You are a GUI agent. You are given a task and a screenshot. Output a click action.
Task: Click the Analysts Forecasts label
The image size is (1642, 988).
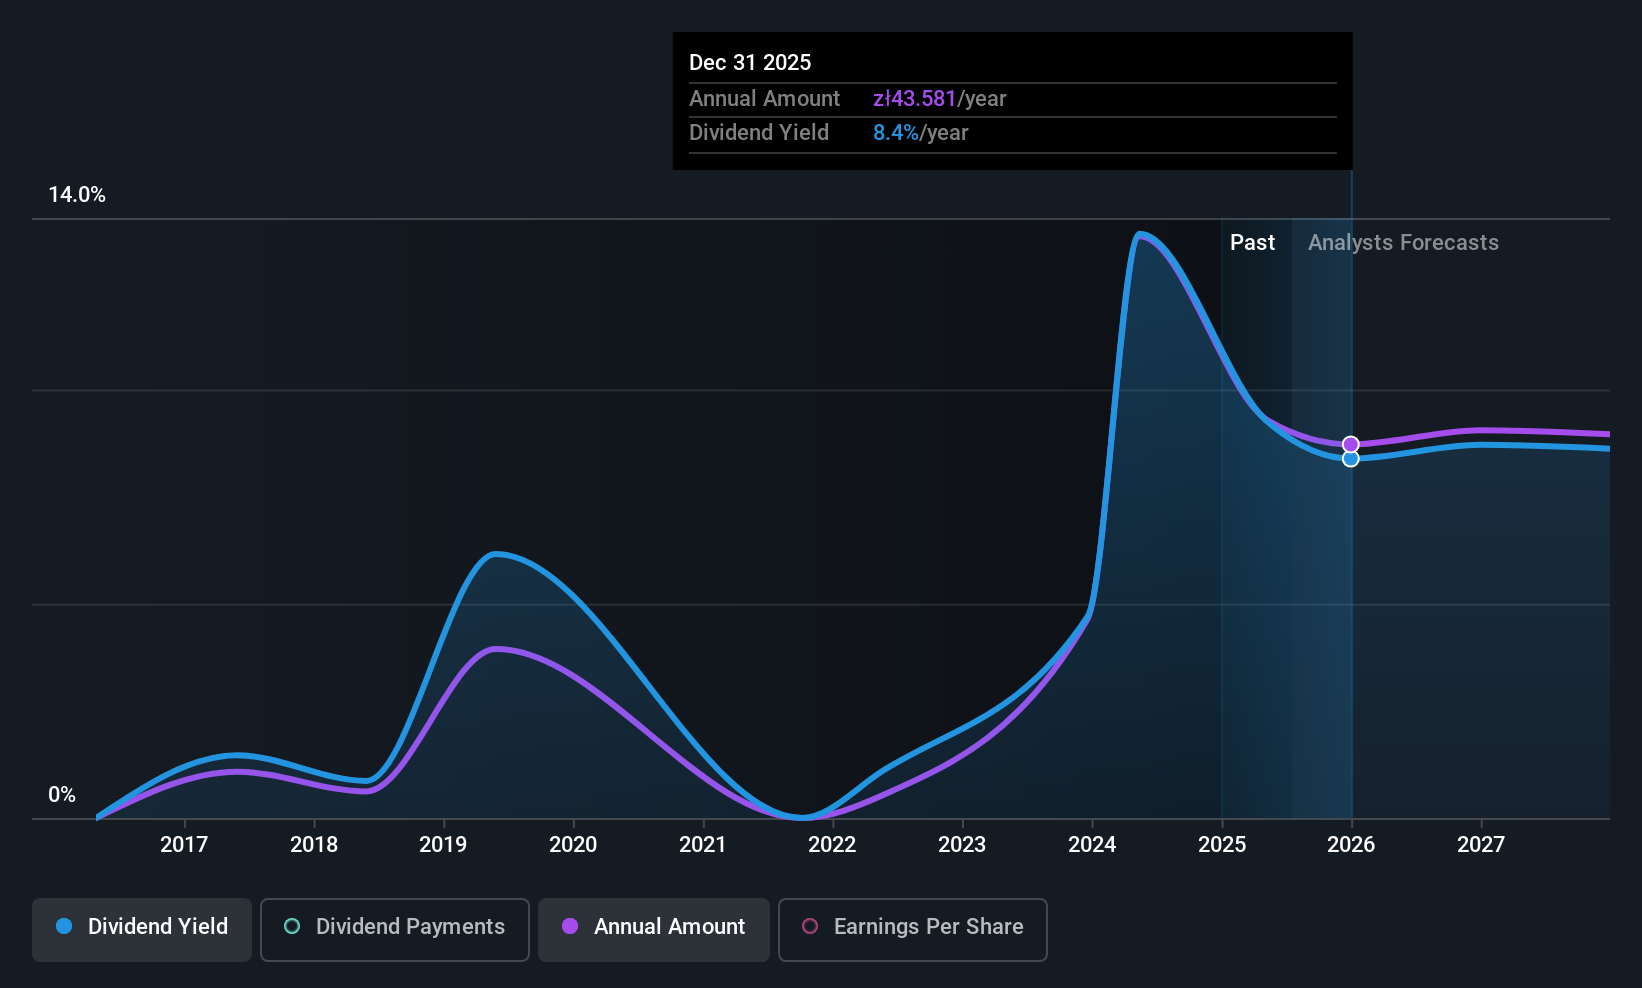click(x=1403, y=243)
